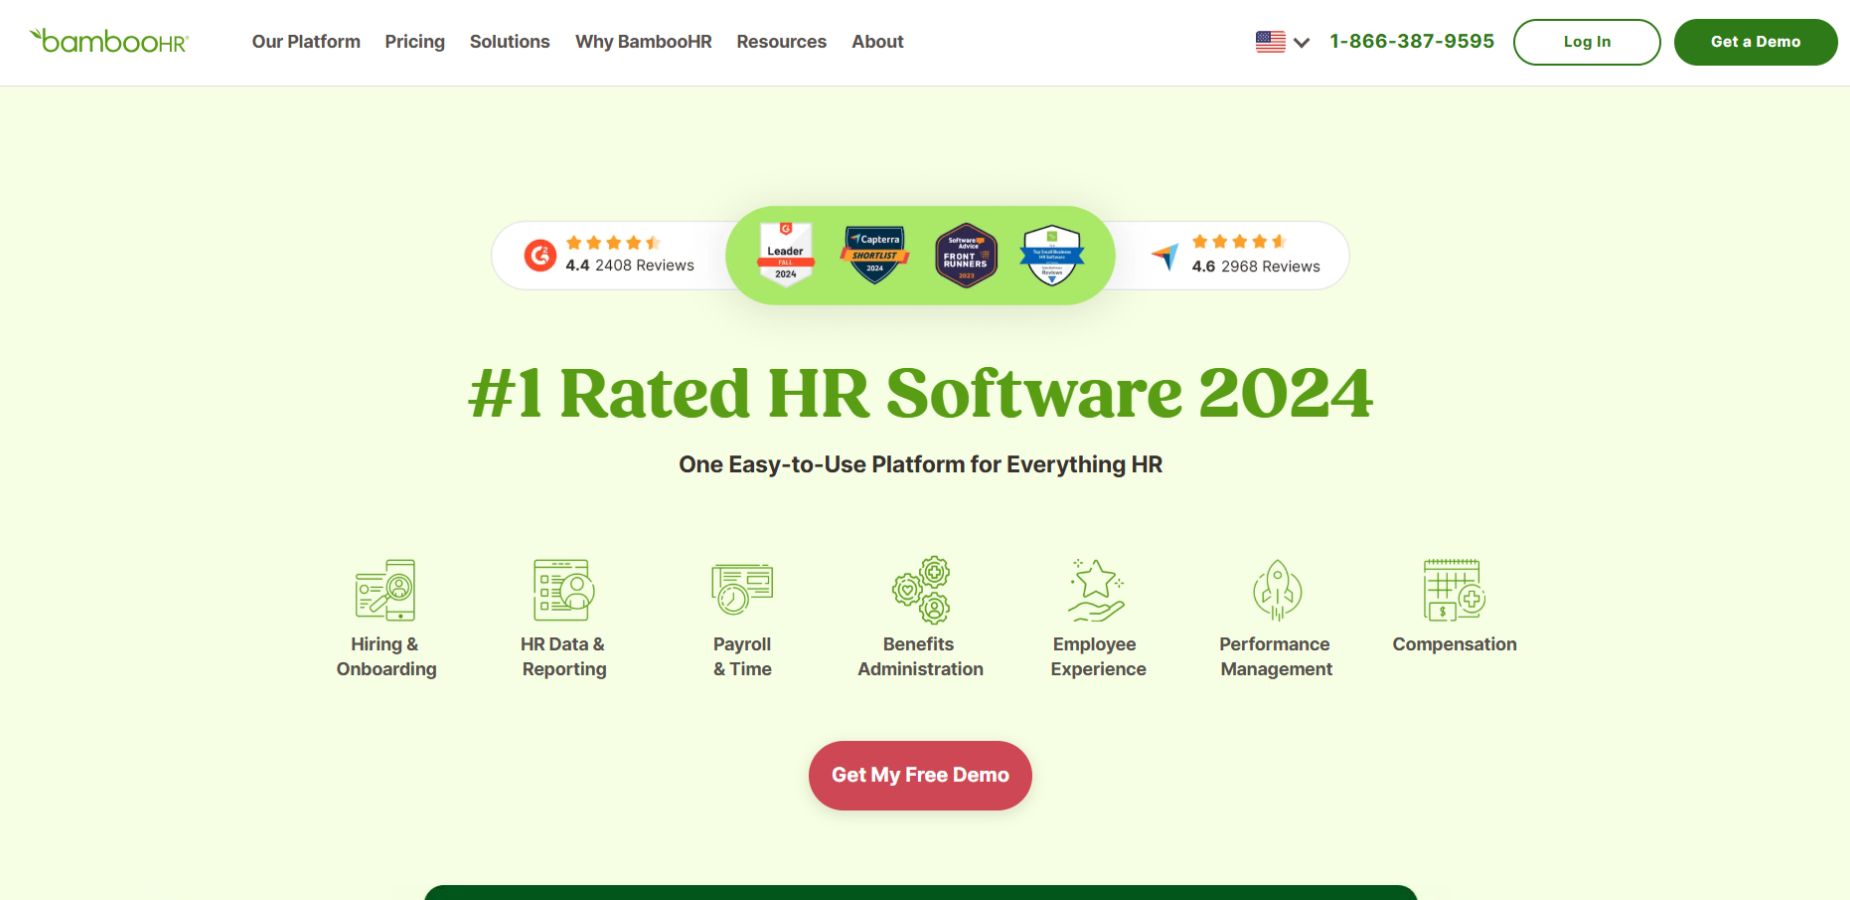Click the Get My Free Demo button

pos(920,775)
